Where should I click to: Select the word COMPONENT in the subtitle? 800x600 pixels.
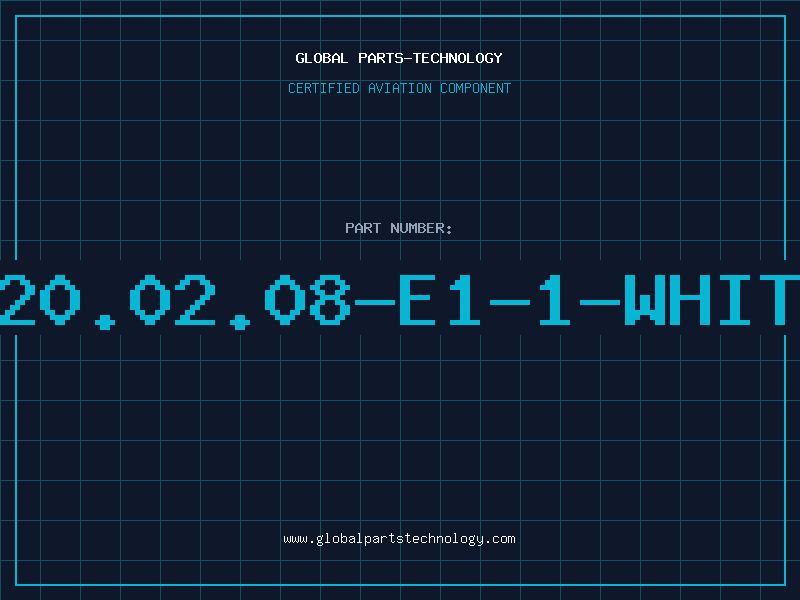click(476, 88)
